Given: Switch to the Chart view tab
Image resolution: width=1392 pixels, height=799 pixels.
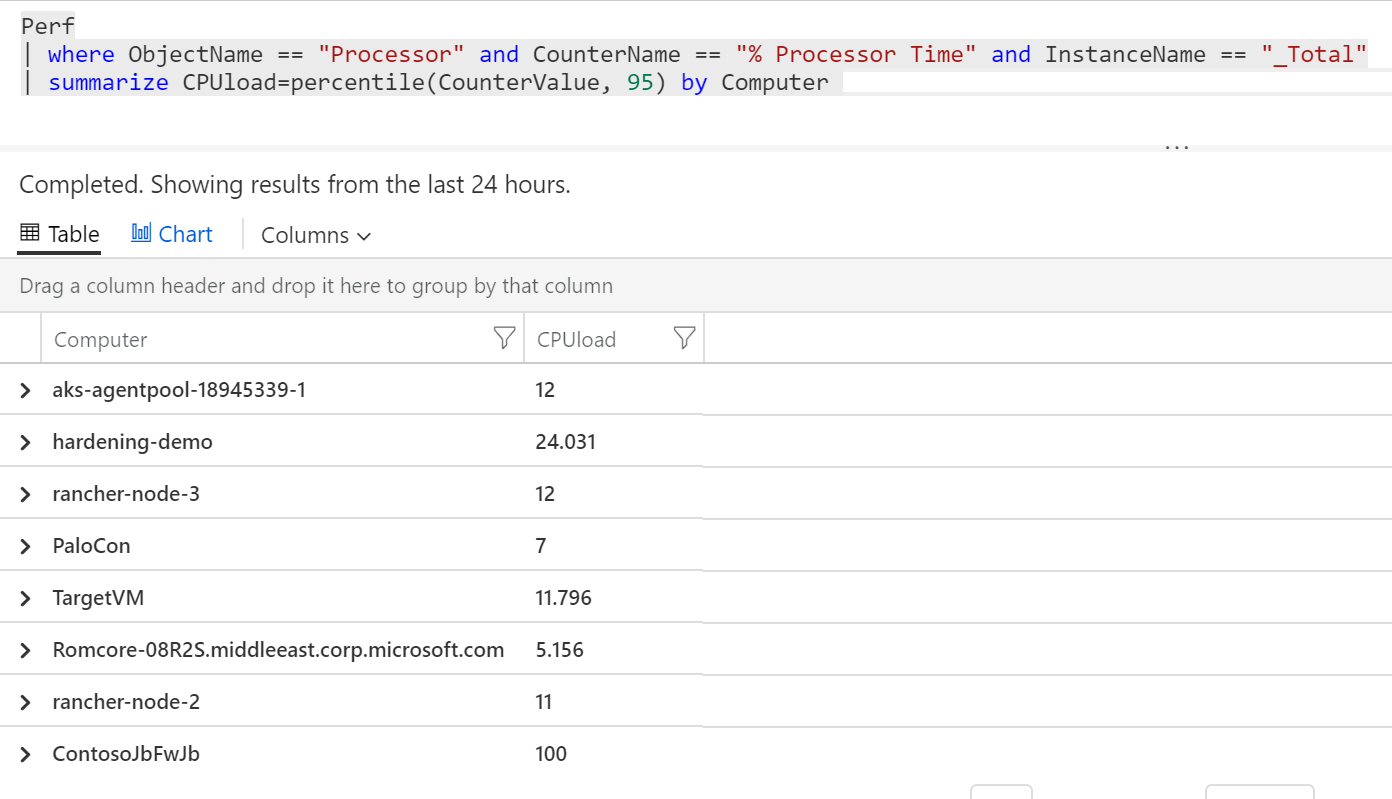Looking at the screenshot, I should (x=172, y=234).
